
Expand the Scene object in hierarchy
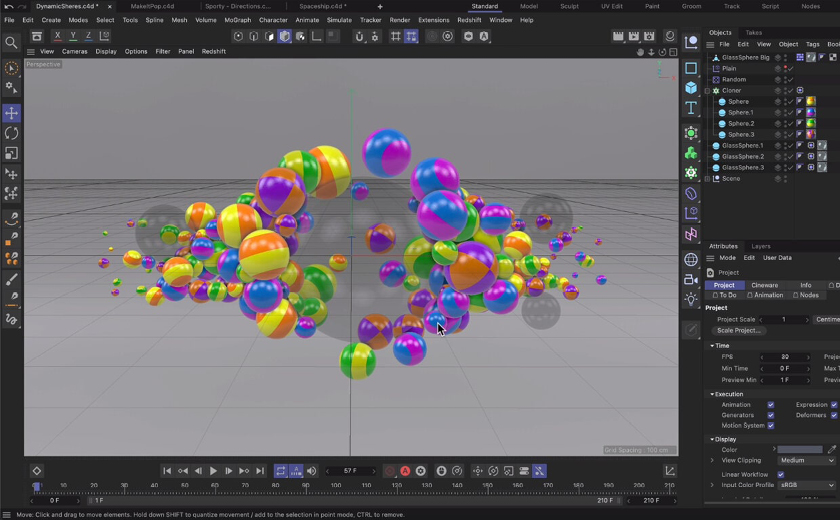[708, 179]
